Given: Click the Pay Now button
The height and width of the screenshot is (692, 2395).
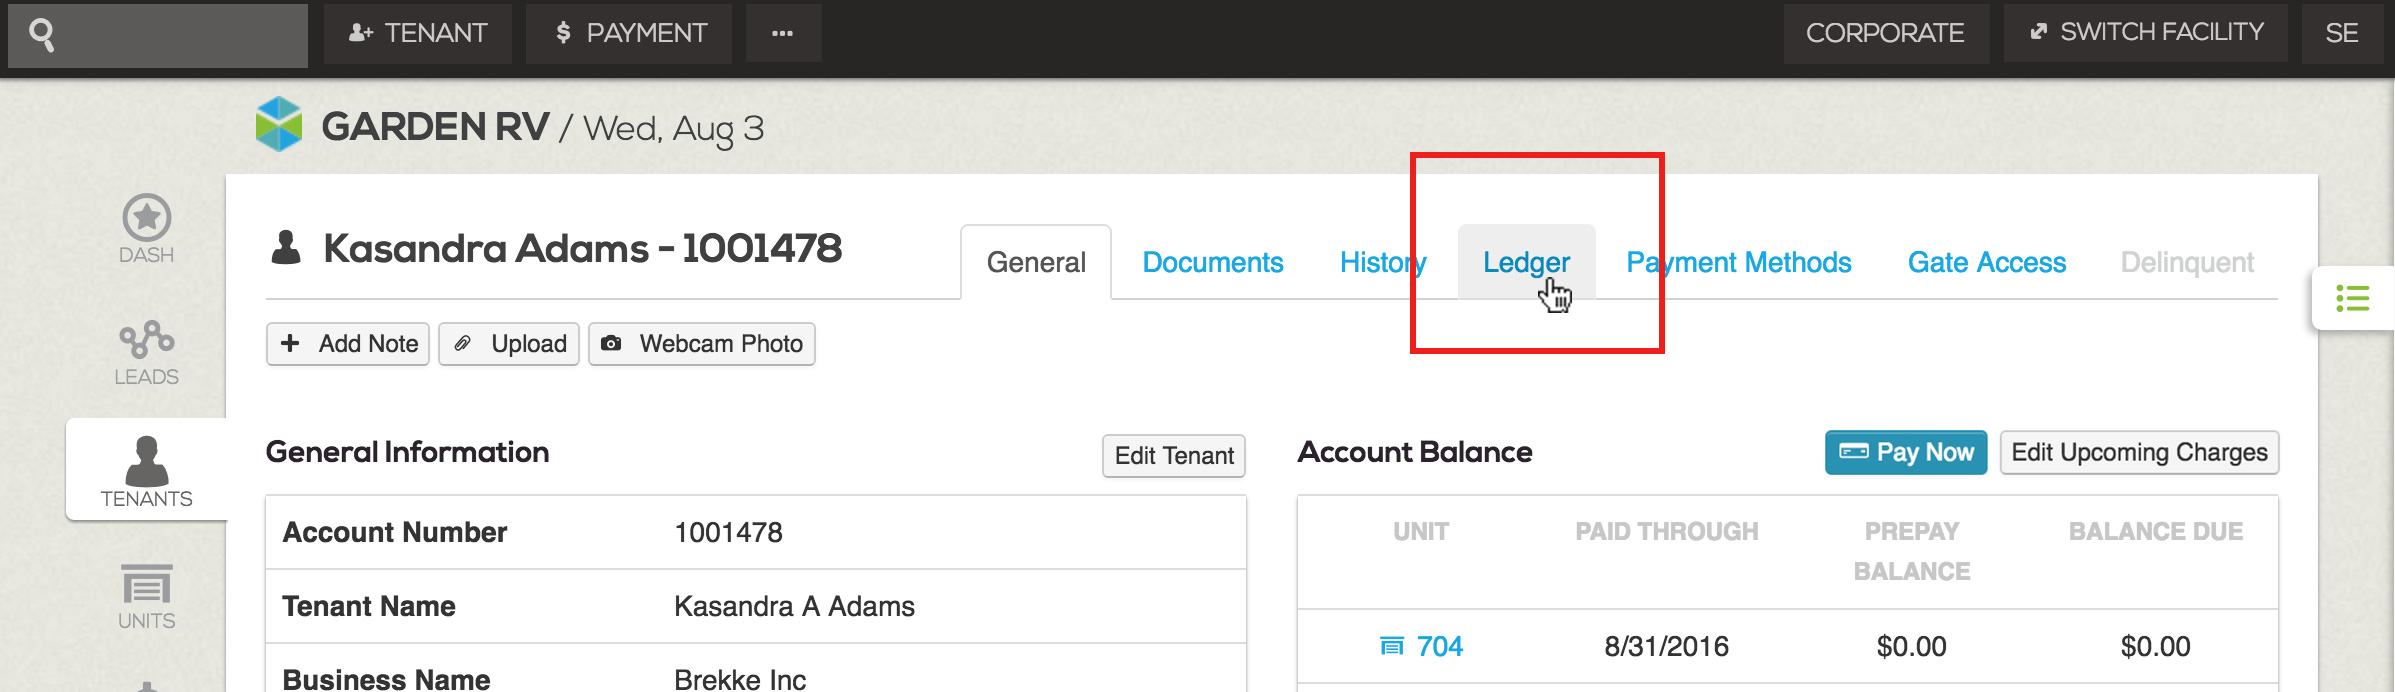Looking at the screenshot, I should (x=1906, y=453).
